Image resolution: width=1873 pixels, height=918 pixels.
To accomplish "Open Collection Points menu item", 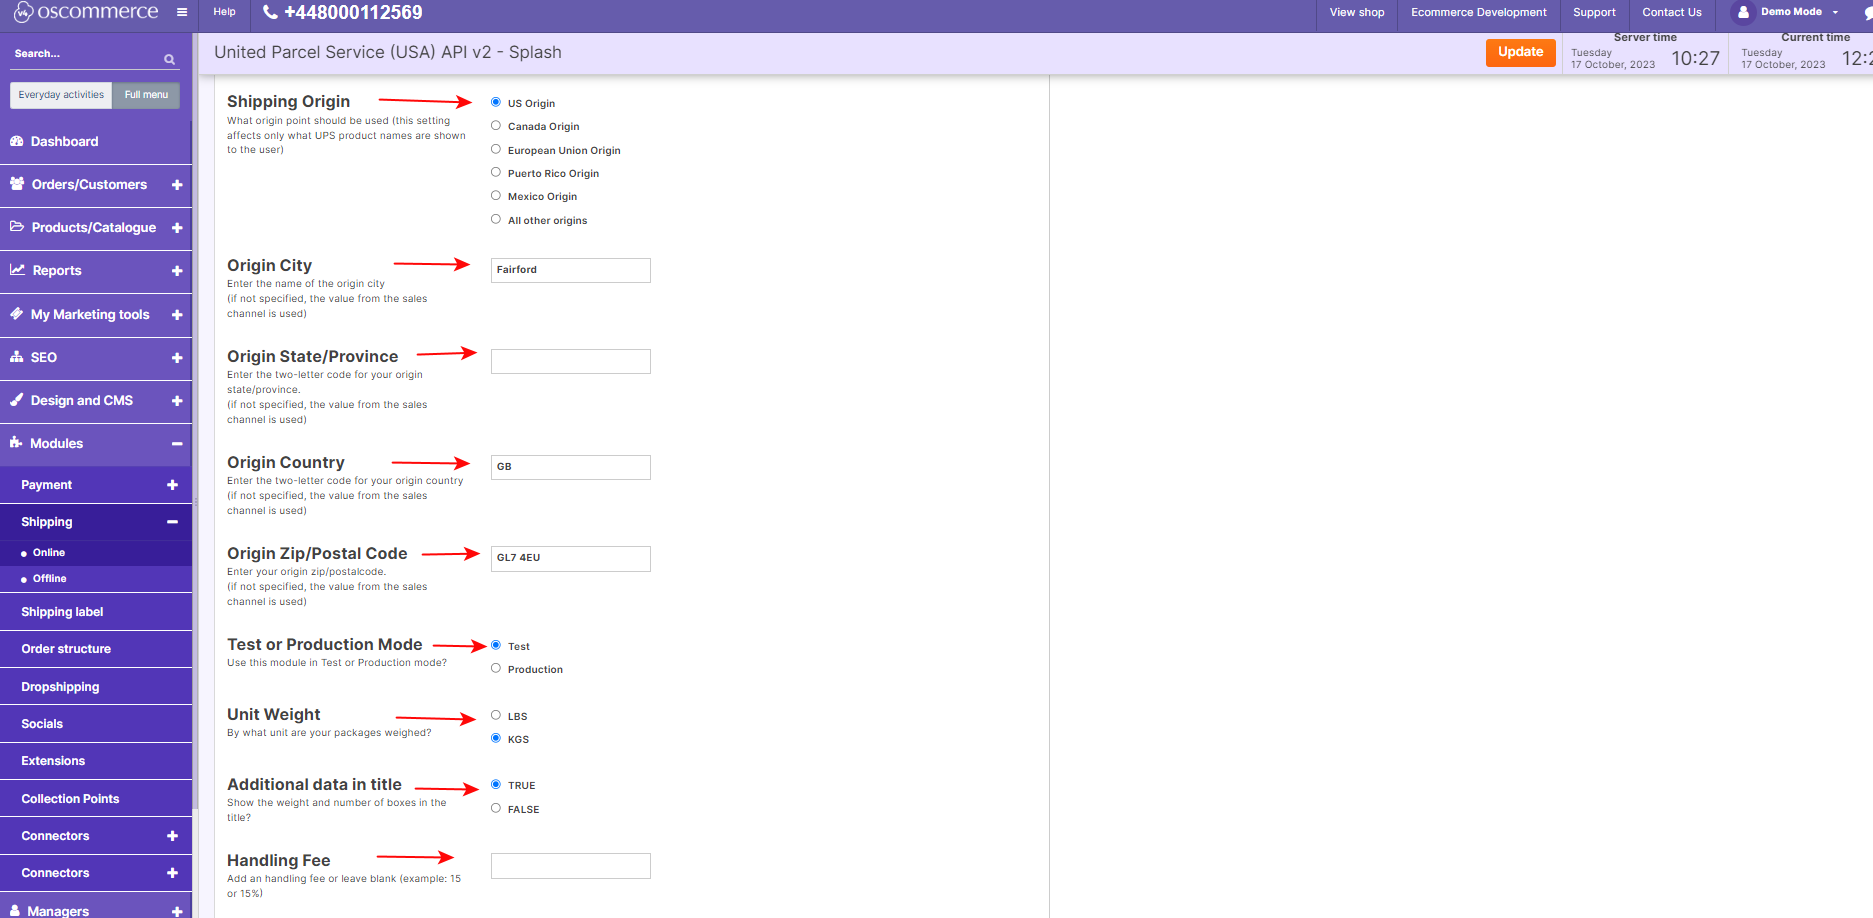I will (70, 799).
